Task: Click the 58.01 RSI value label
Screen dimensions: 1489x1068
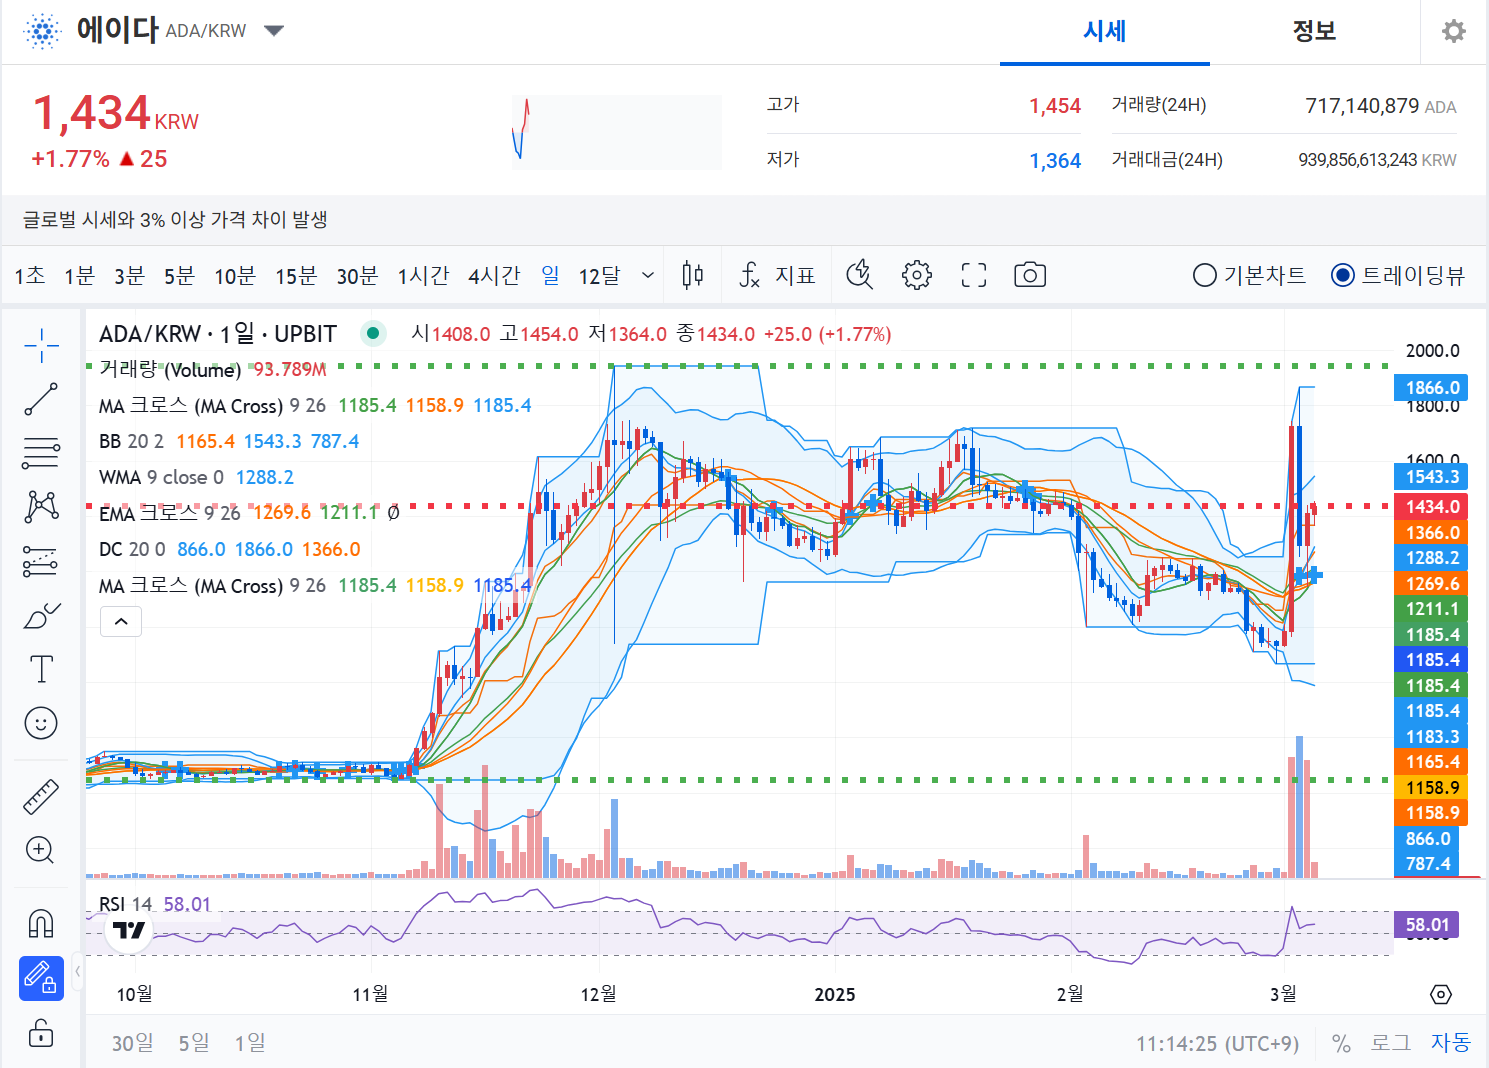Action: (1427, 925)
